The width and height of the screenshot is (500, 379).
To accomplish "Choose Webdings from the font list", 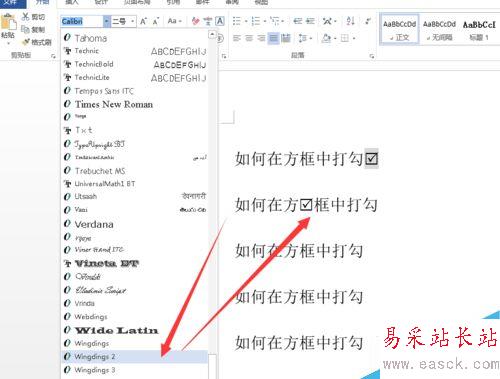I will (x=135, y=317).
